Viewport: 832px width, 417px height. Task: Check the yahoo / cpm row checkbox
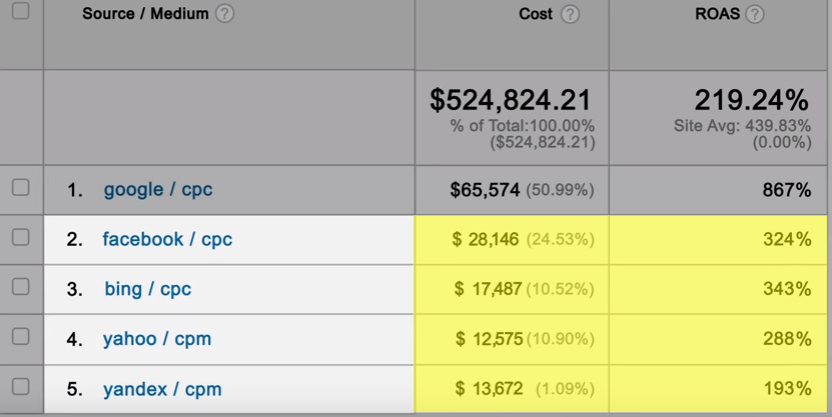point(20,336)
